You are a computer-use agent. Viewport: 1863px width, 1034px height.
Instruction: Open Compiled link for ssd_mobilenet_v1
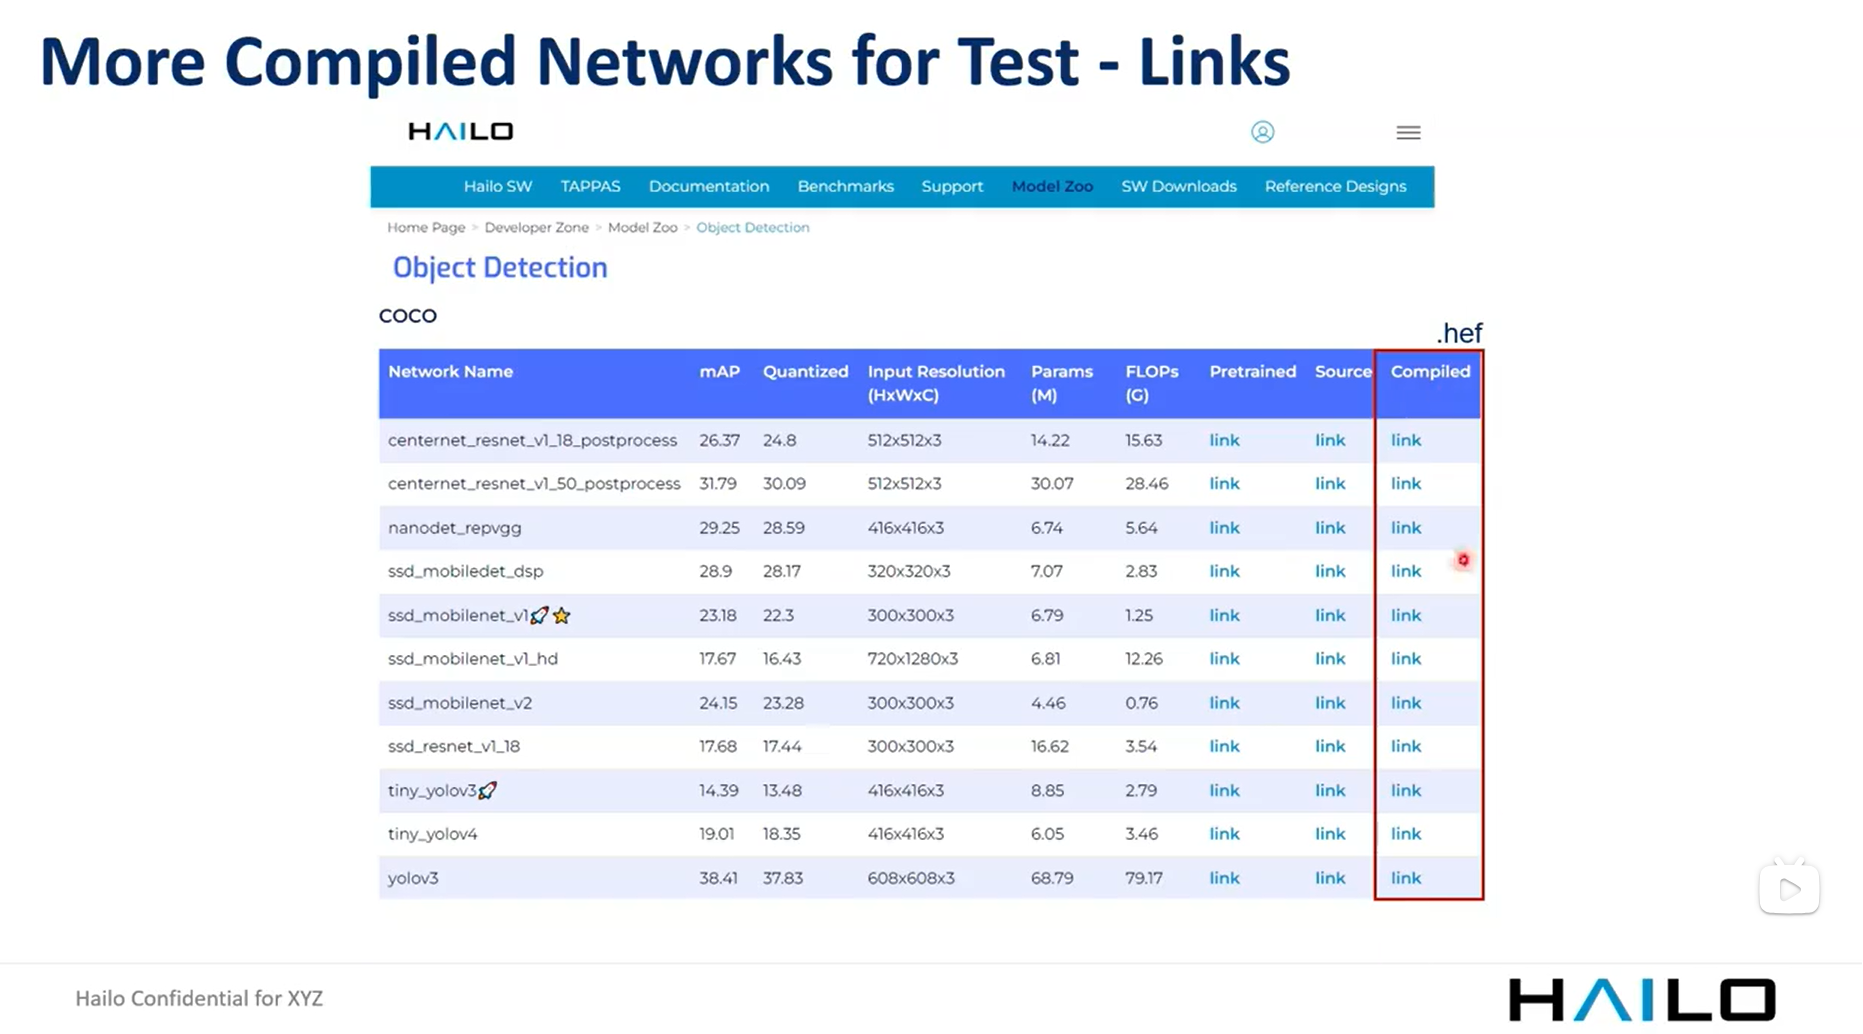click(x=1405, y=615)
